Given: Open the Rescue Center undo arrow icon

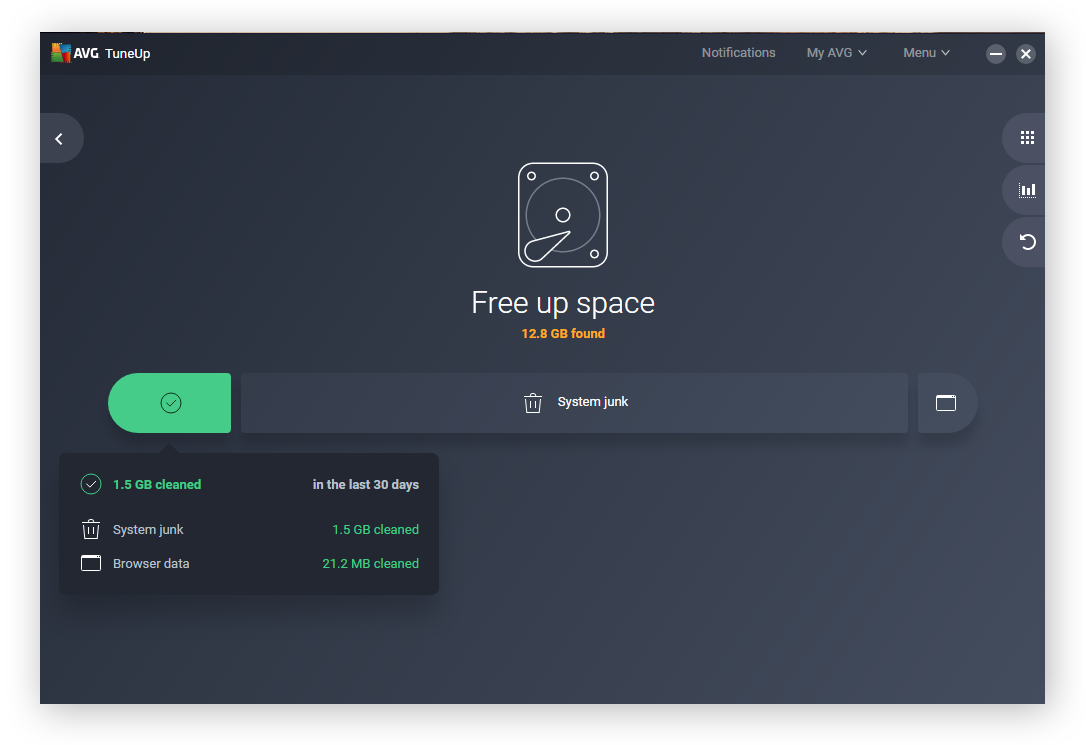Looking at the screenshot, I should click(1026, 242).
